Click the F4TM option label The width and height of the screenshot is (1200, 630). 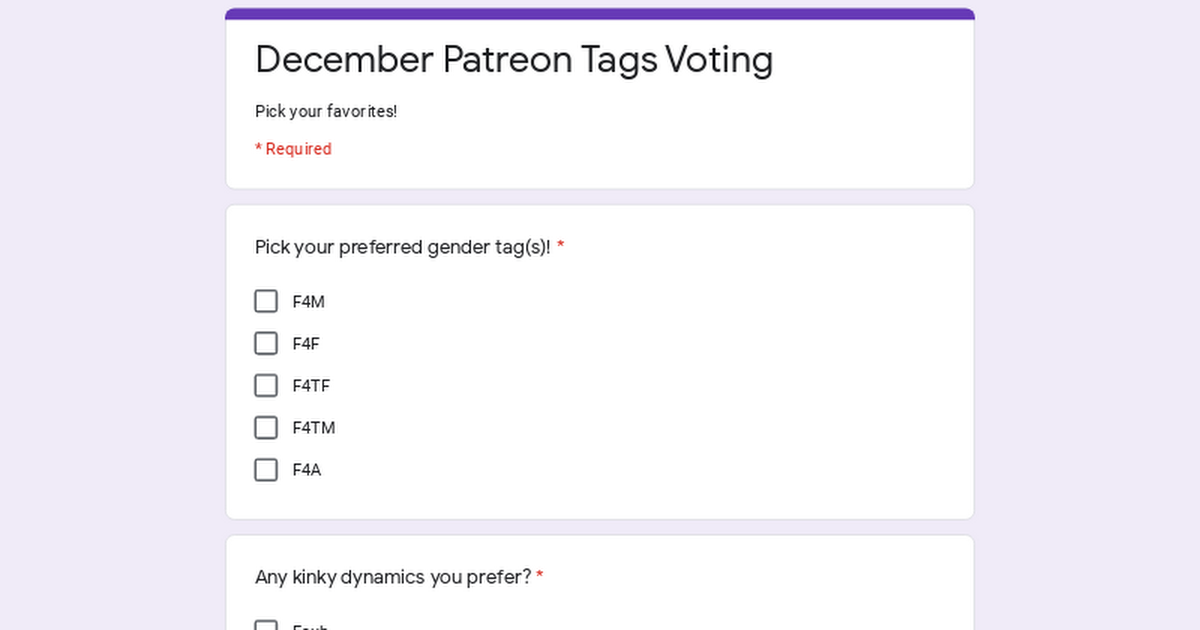click(x=314, y=428)
